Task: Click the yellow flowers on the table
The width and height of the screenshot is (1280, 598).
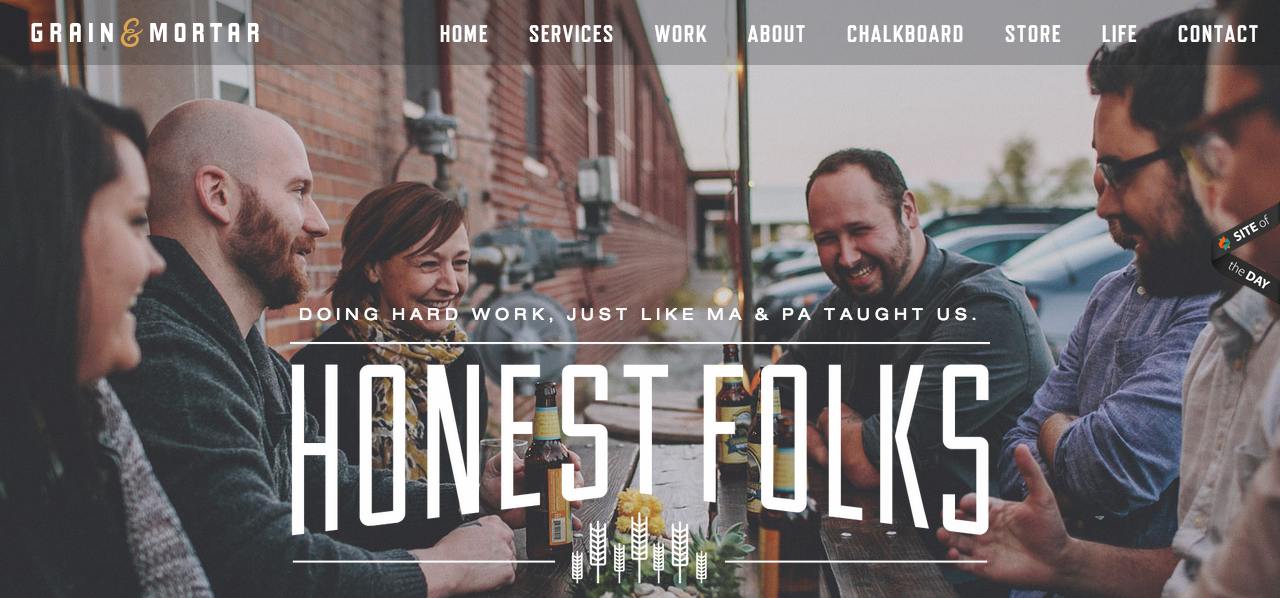Action: pyautogui.click(x=640, y=512)
